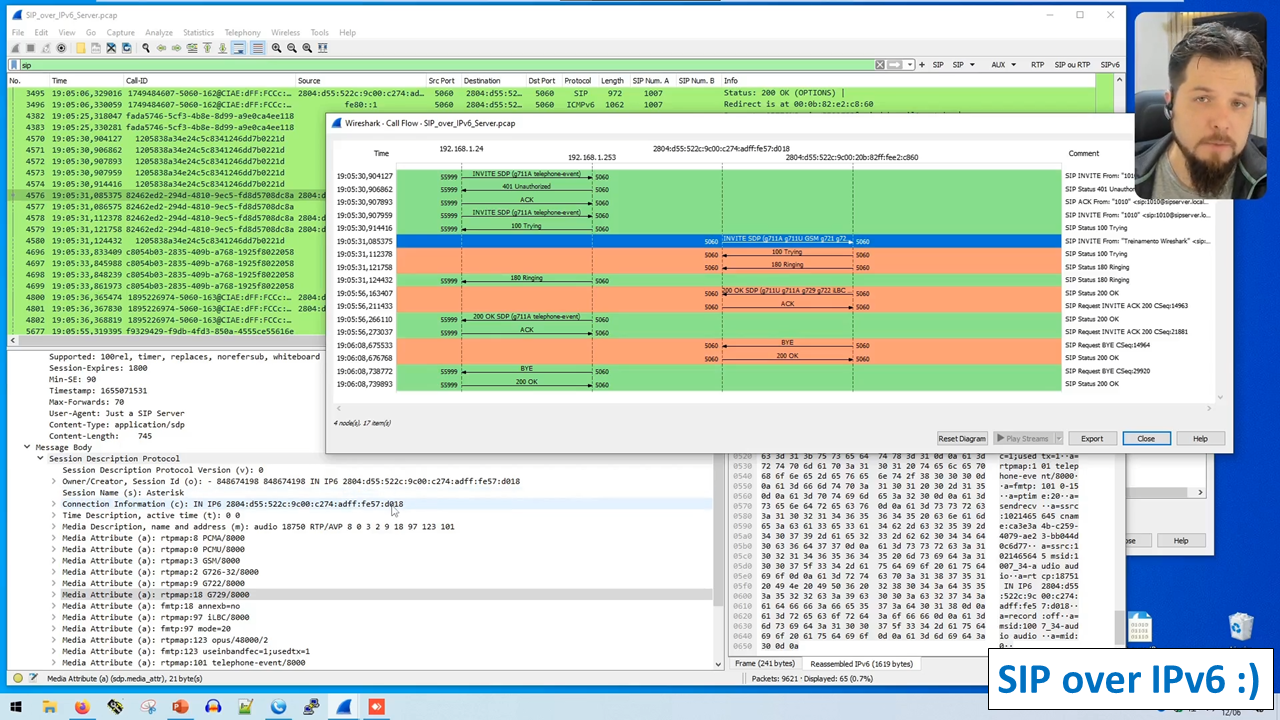
Task: Toggle auto-scroll during live capture
Action: point(238,48)
